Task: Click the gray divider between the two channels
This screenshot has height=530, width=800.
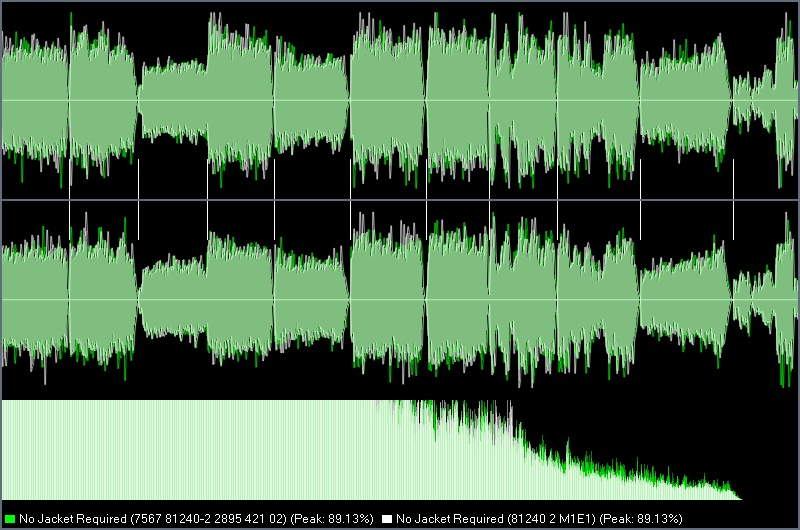Action: (x=400, y=199)
